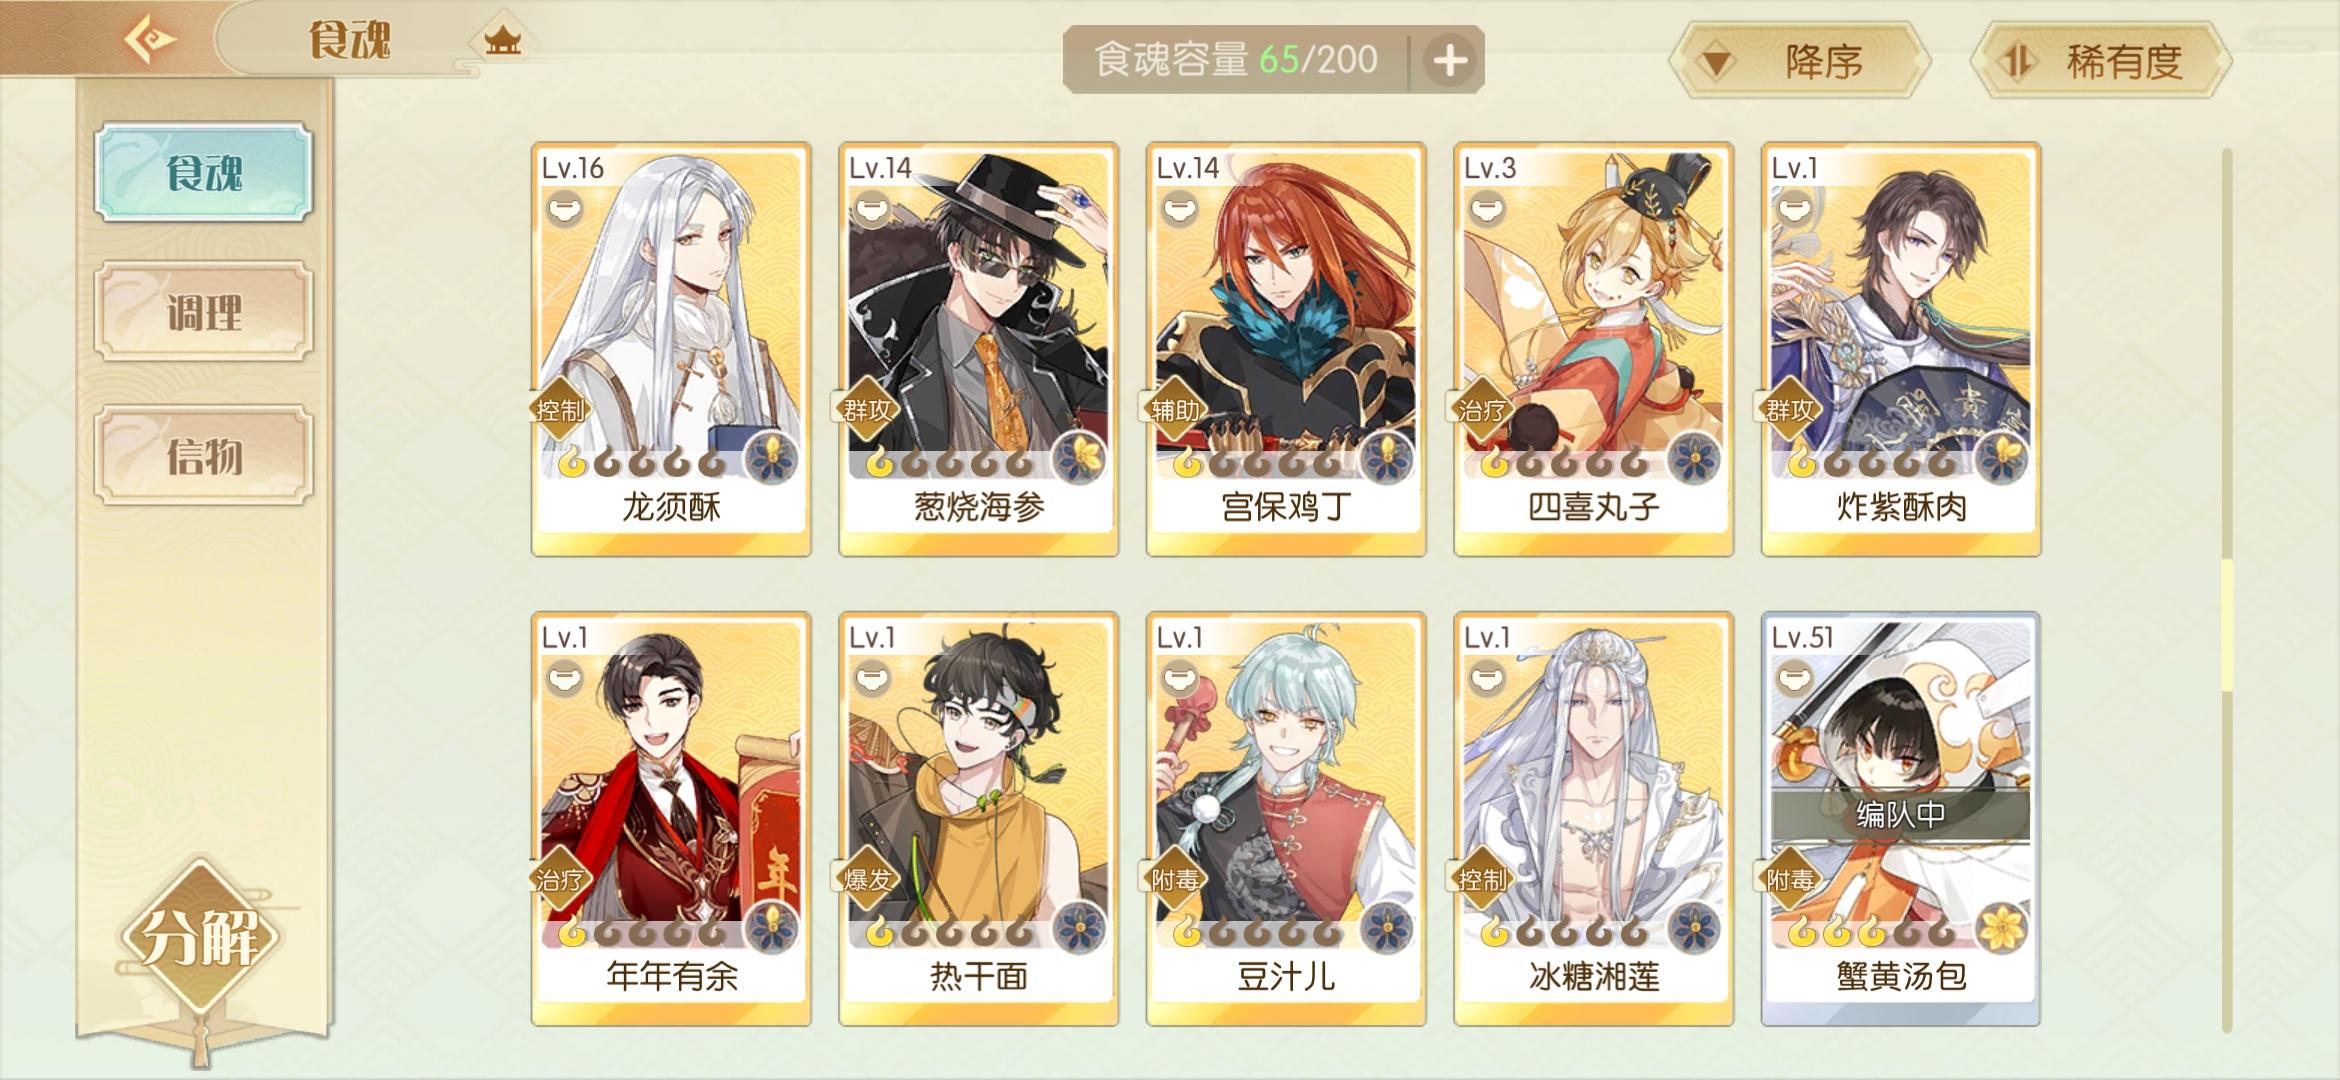Tap the back arrow icon
The width and height of the screenshot is (2340, 1080).
coord(151,40)
